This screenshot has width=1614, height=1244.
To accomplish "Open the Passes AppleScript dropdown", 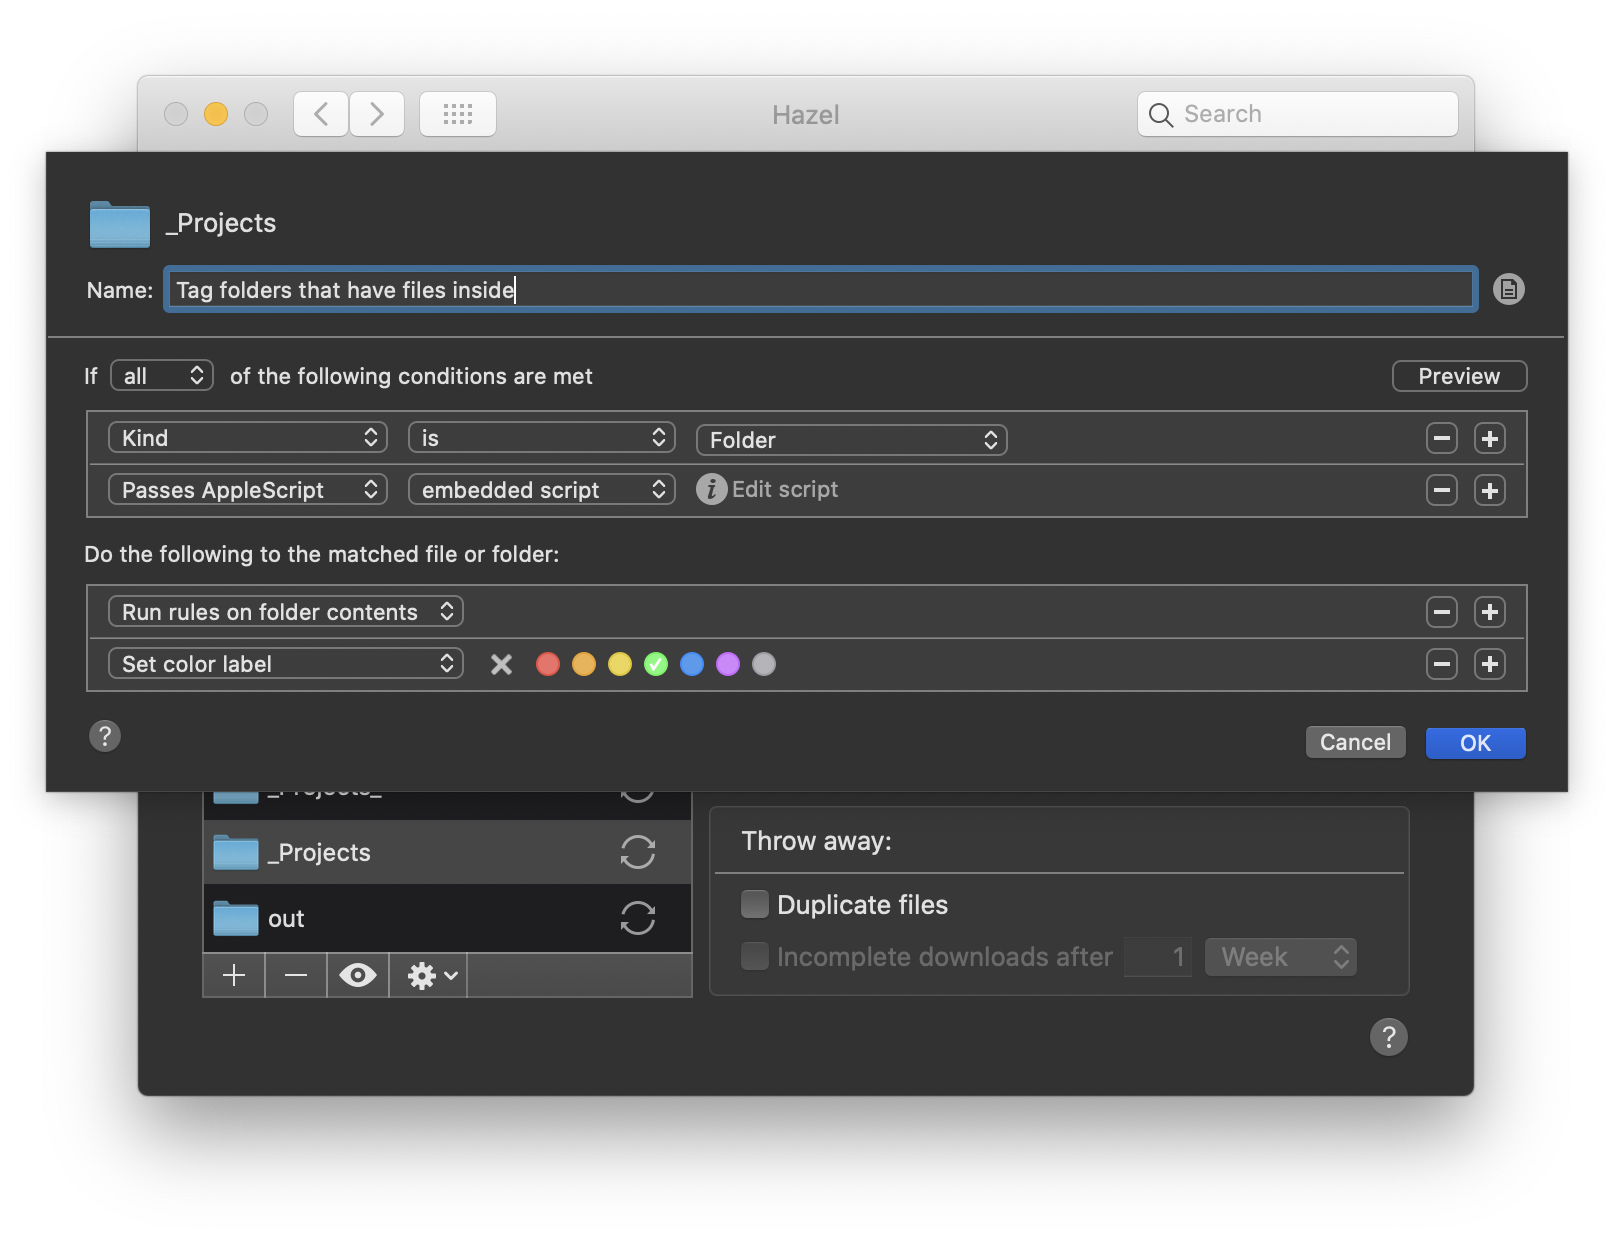I will coord(248,490).
